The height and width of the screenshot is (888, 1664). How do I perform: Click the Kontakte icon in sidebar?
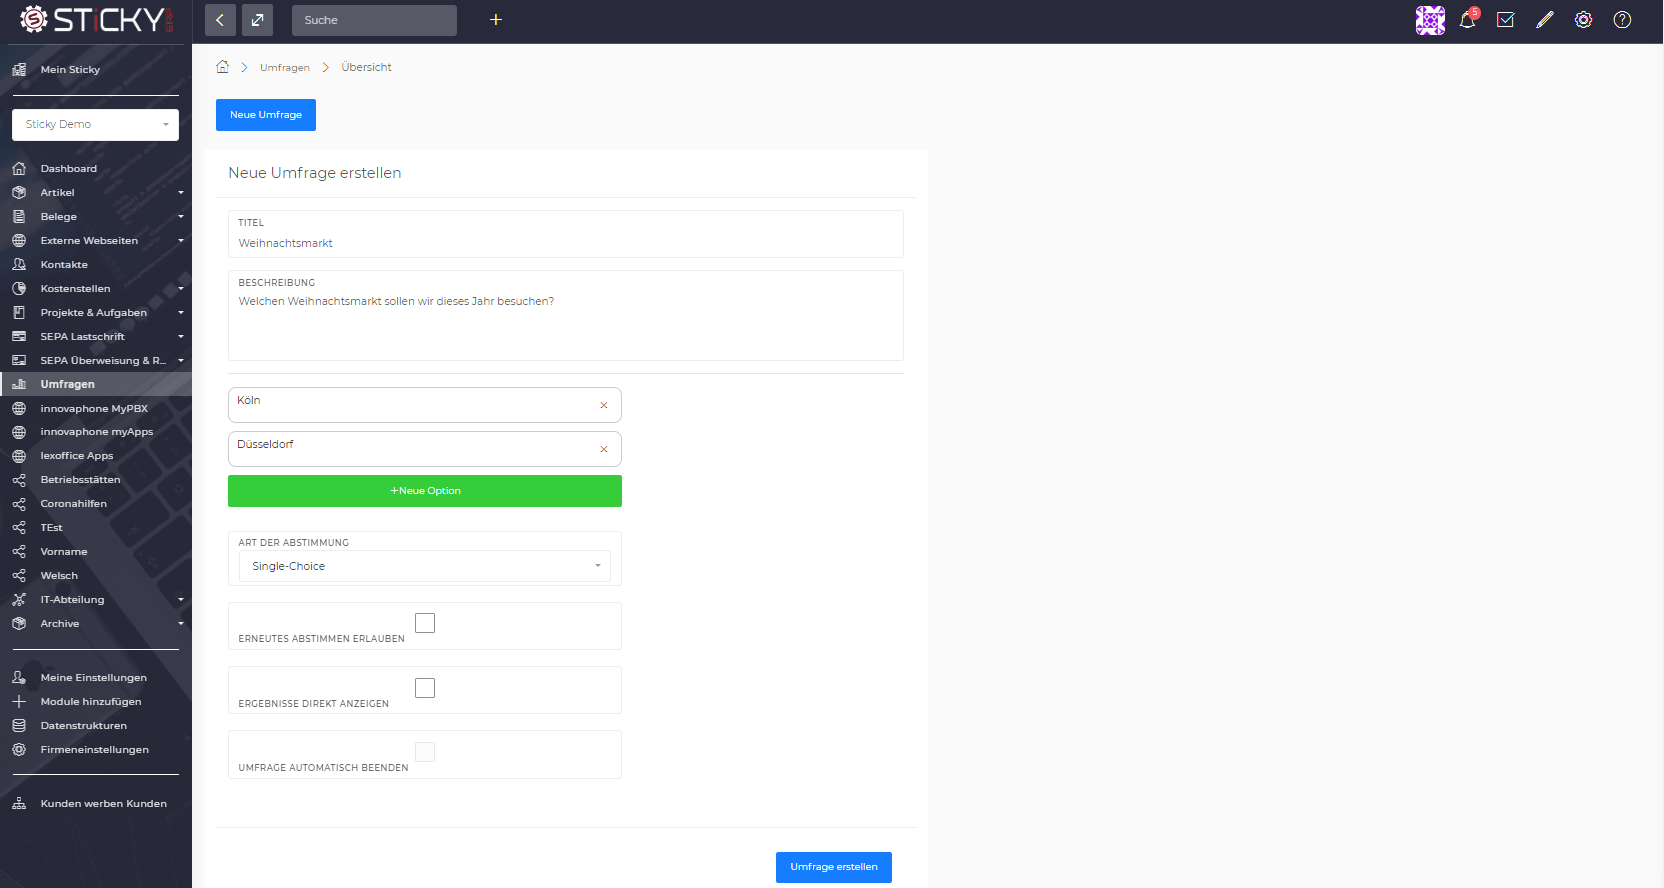click(19, 264)
